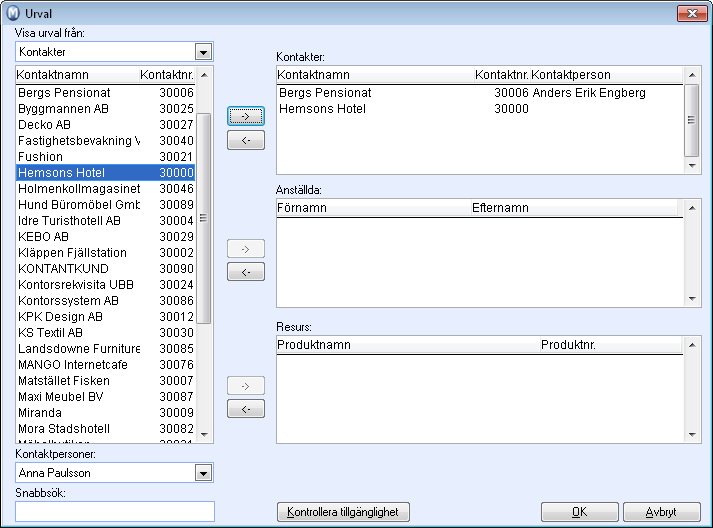This screenshot has height=528, width=713.
Task: Select Miranda in the list
Action: pos(105,412)
